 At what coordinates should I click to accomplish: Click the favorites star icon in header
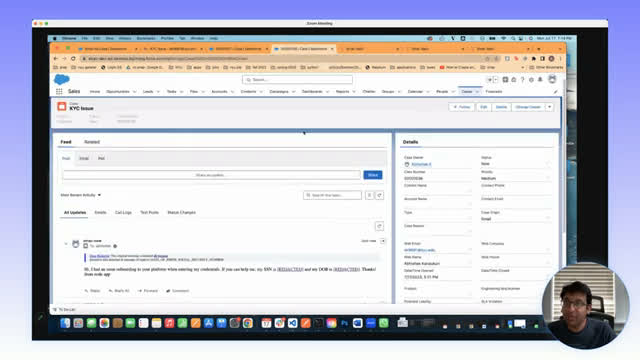[x=489, y=80]
